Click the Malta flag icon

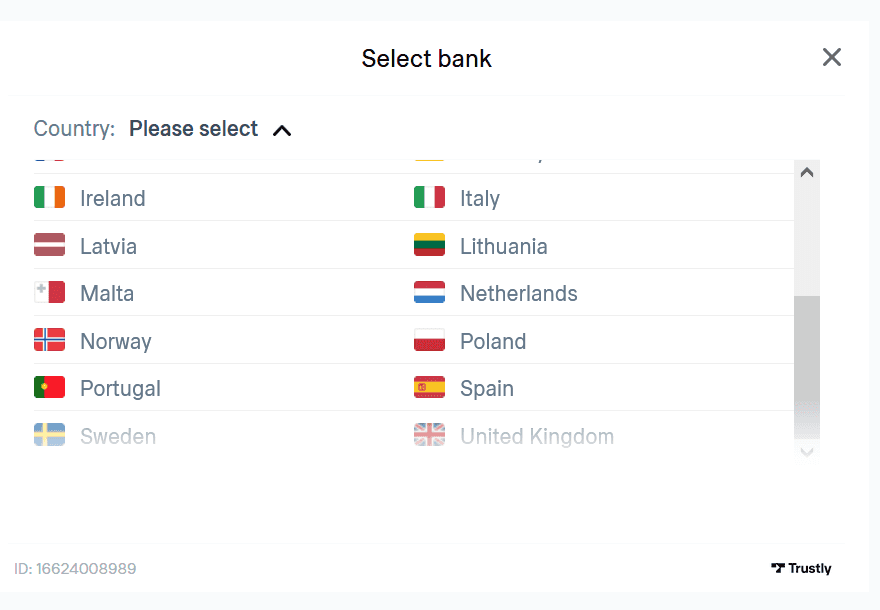(49, 293)
